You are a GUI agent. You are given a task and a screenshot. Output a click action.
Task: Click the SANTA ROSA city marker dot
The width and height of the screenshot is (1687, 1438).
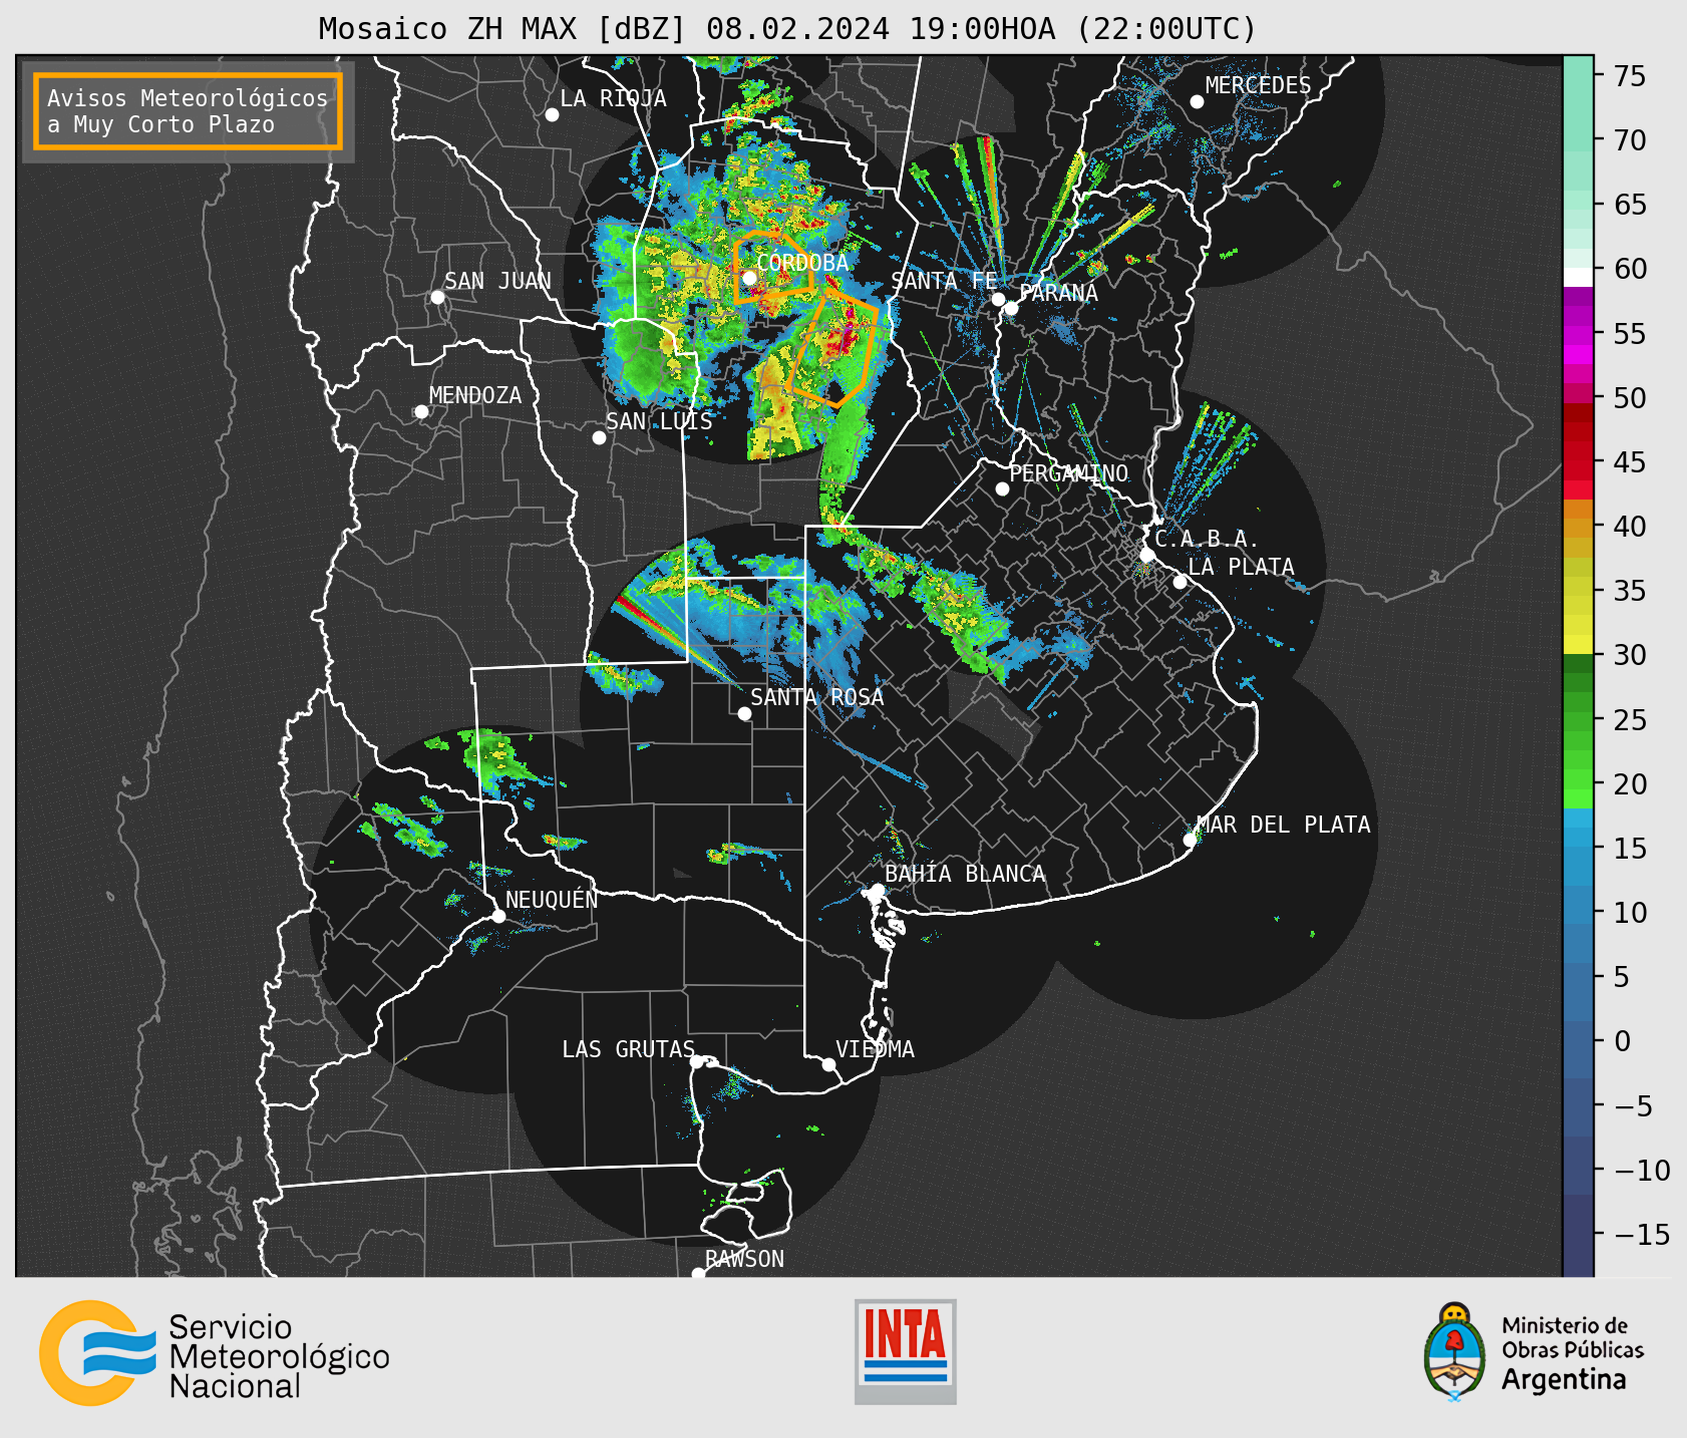(744, 714)
